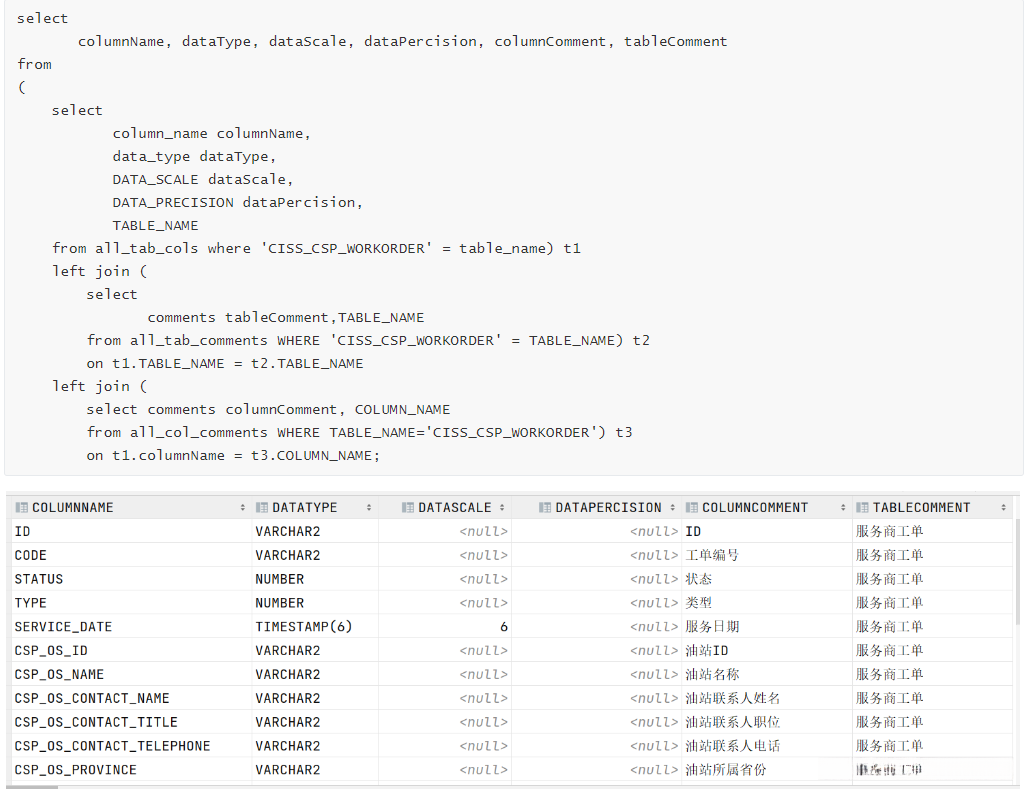Select the CSP_OS_PROVINCE cell

pyautogui.click(x=130, y=770)
